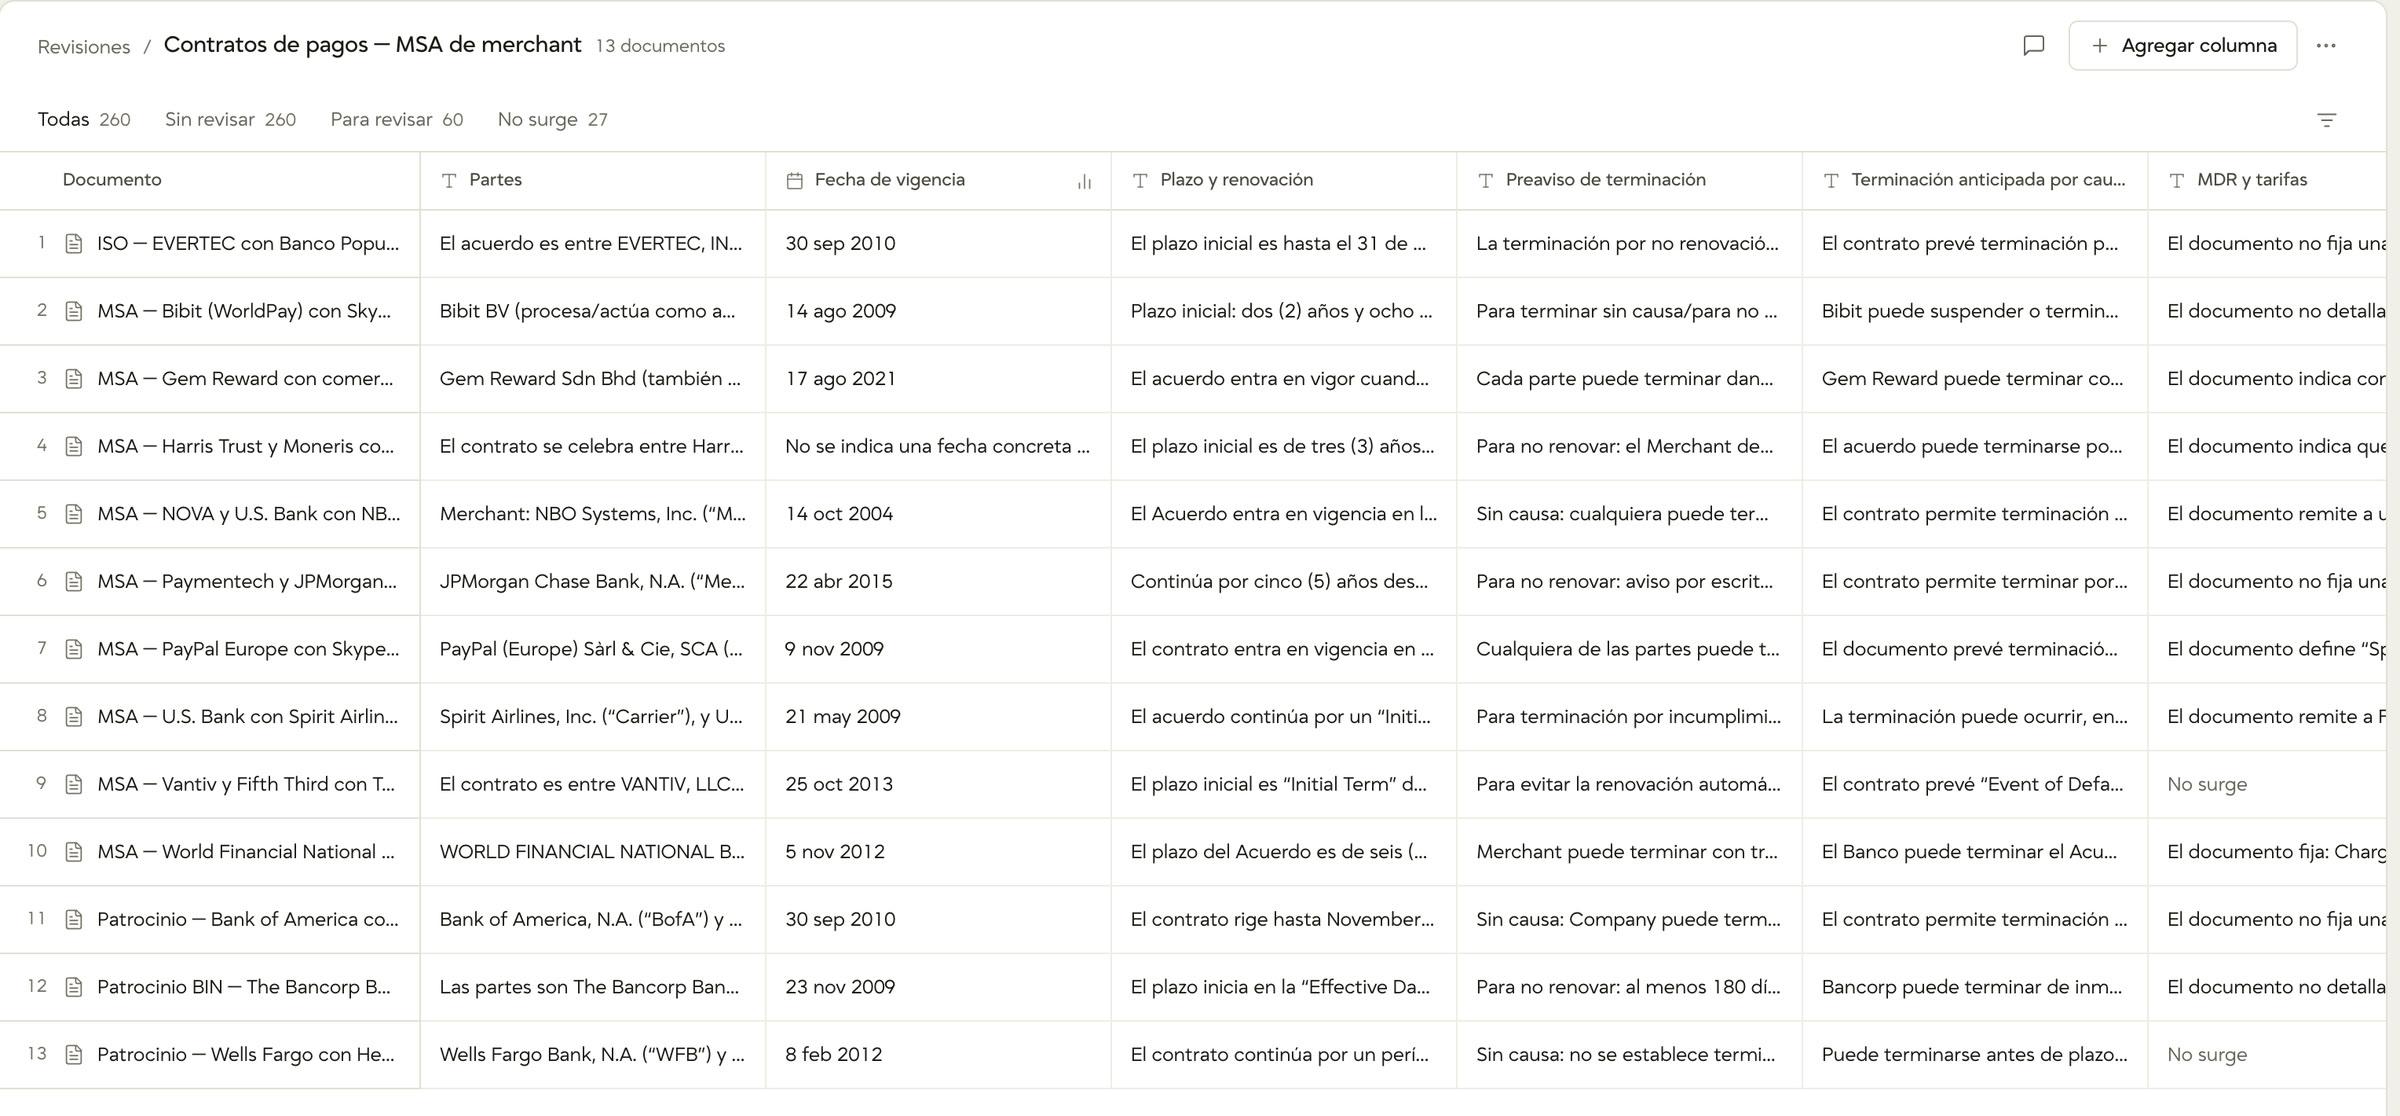Screen dimensions: 2400x1116
Task: Click text type icon beside Partes header
Action: click(449, 181)
